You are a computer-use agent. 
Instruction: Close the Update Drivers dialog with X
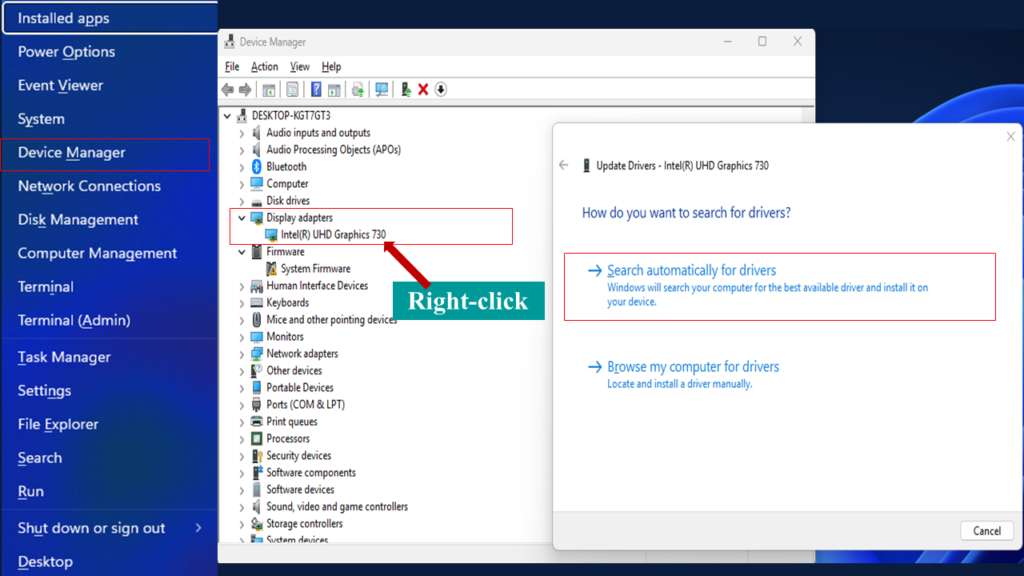[1010, 136]
